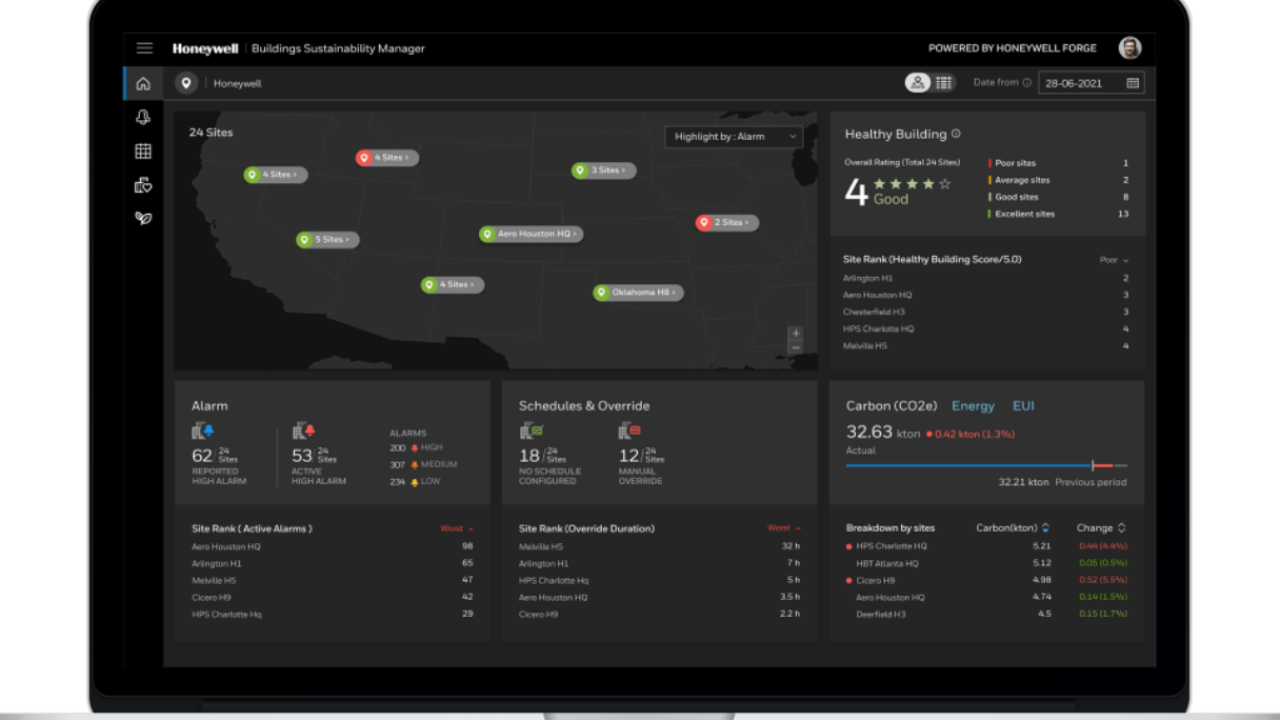This screenshot has height=720, width=1280.
Task: Open Deerfield H3 breakdown row
Action: [x=986, y=614]
